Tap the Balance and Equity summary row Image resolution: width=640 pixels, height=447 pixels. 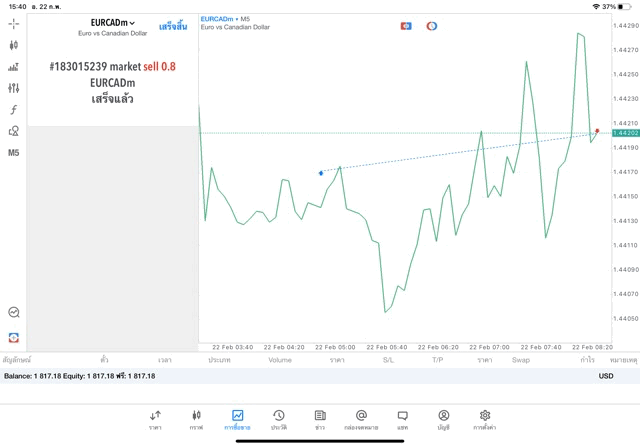[x=80, y=376]
